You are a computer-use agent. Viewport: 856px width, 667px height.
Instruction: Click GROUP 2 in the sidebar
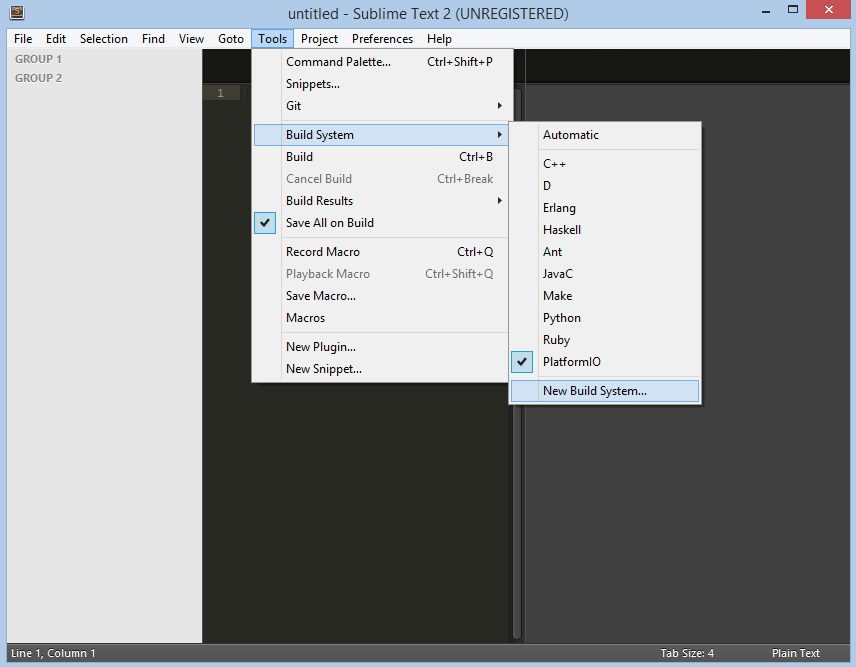(x=38, y=78)
